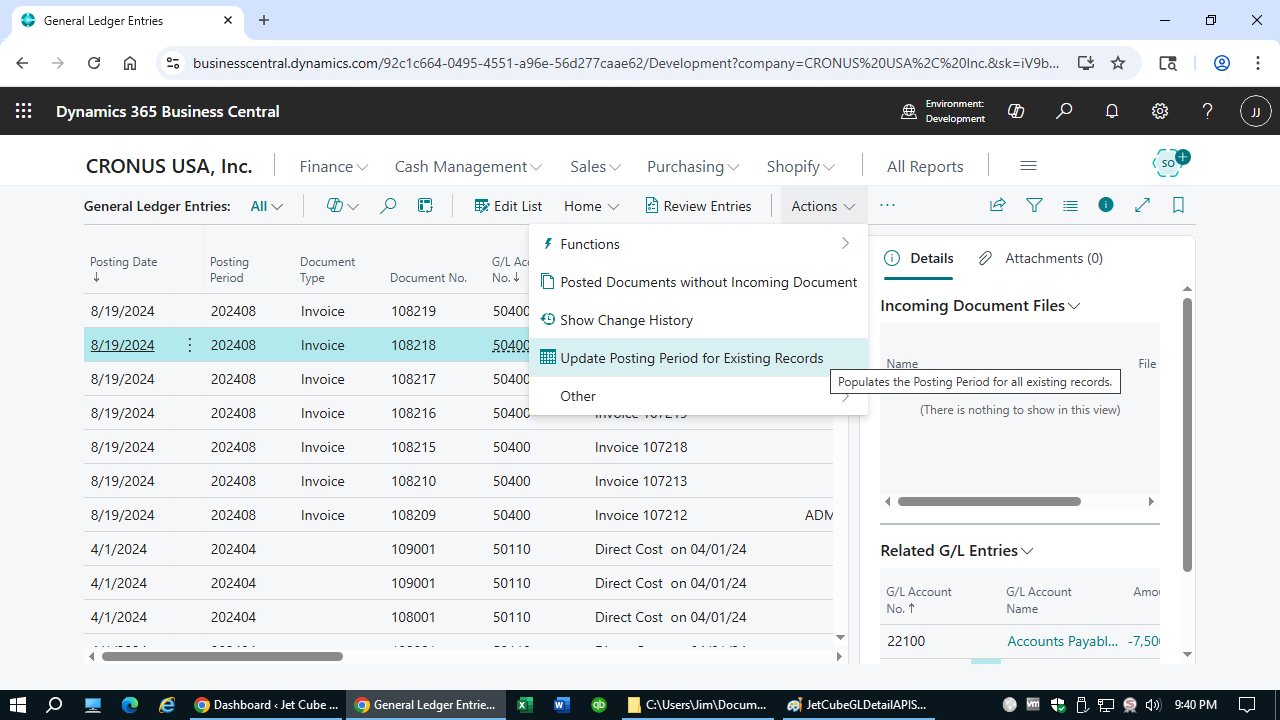1280x720 pixels.
Task: Open the Chrome profile icon
Action: (x=1222, y=63)
